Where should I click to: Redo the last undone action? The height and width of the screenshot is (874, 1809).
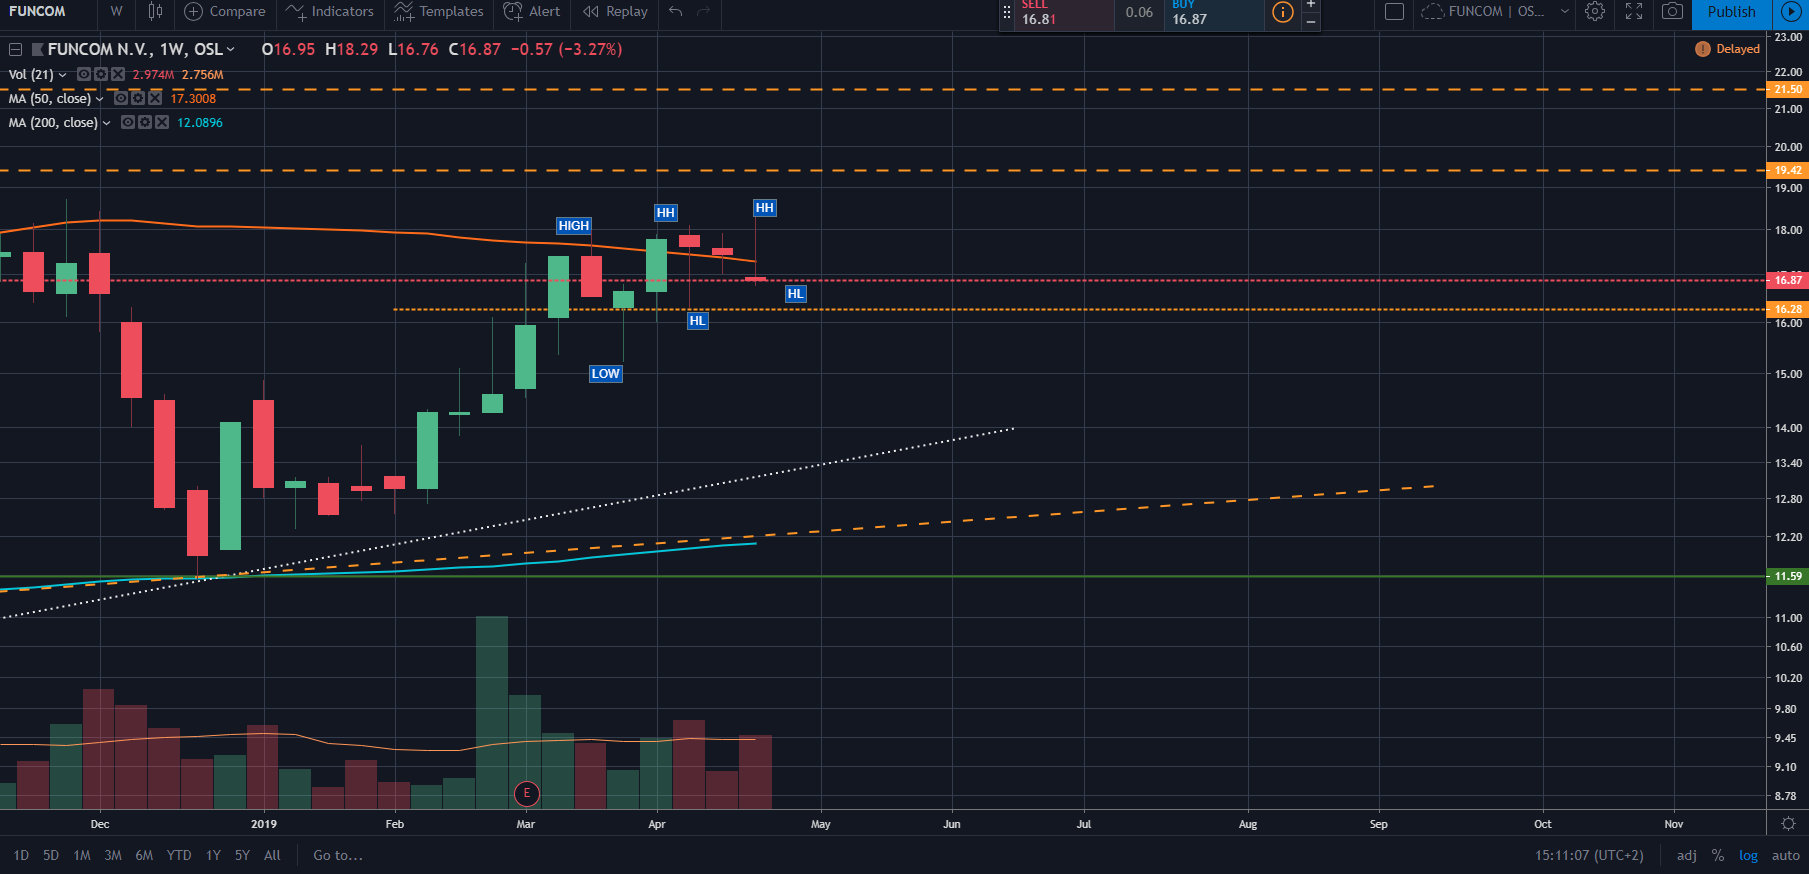point(704,12)
